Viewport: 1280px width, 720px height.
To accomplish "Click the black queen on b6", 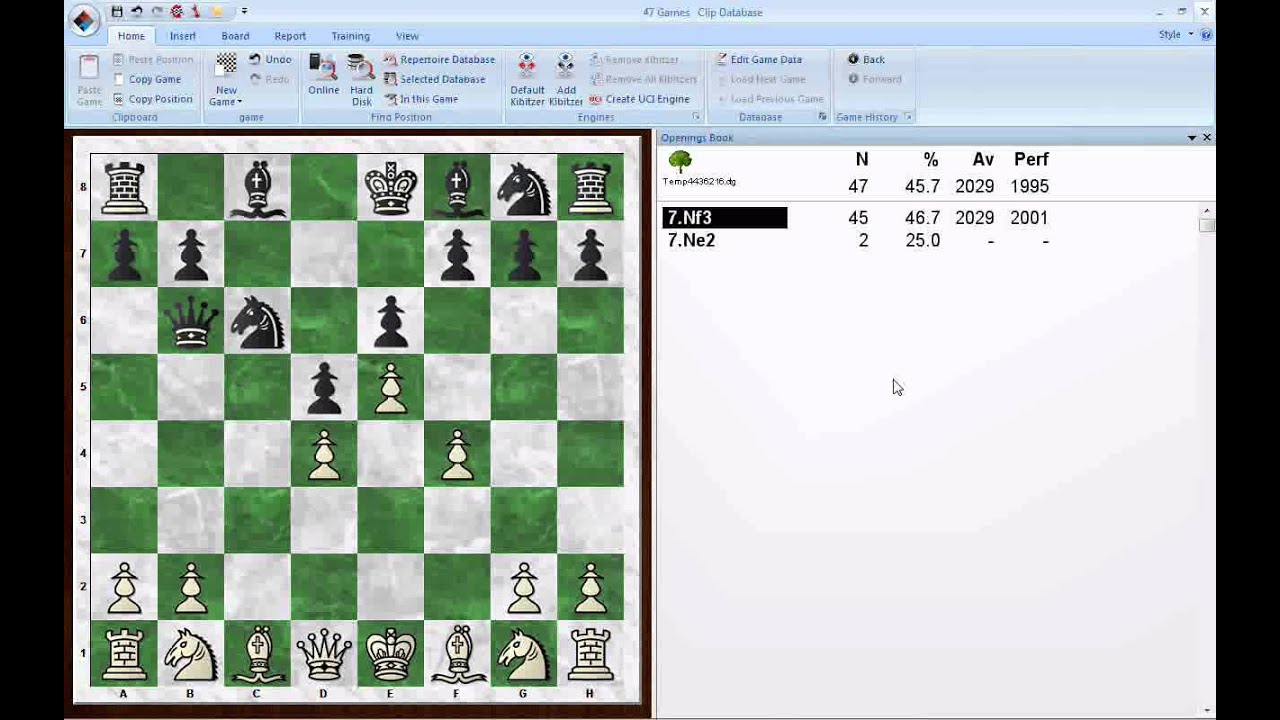I will (x=190, y=321).
